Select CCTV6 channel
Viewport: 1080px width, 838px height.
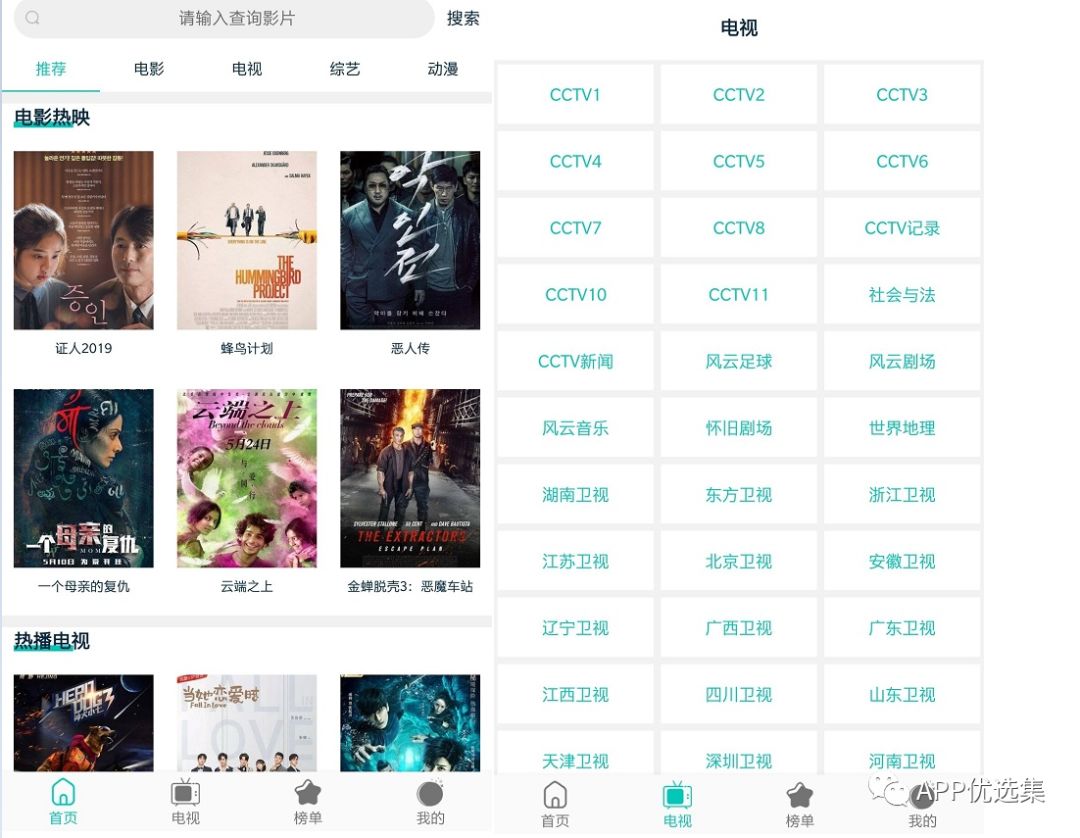[x=902, y=161]
